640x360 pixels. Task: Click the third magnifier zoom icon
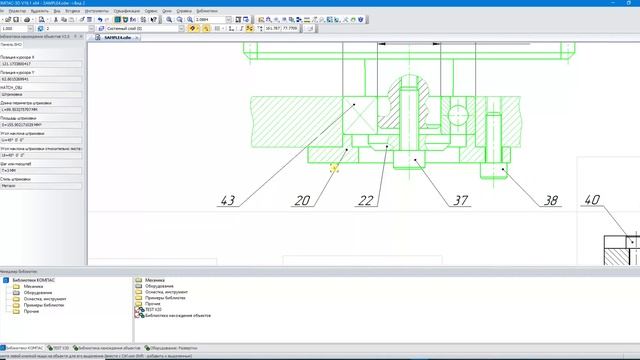[190, 20]
